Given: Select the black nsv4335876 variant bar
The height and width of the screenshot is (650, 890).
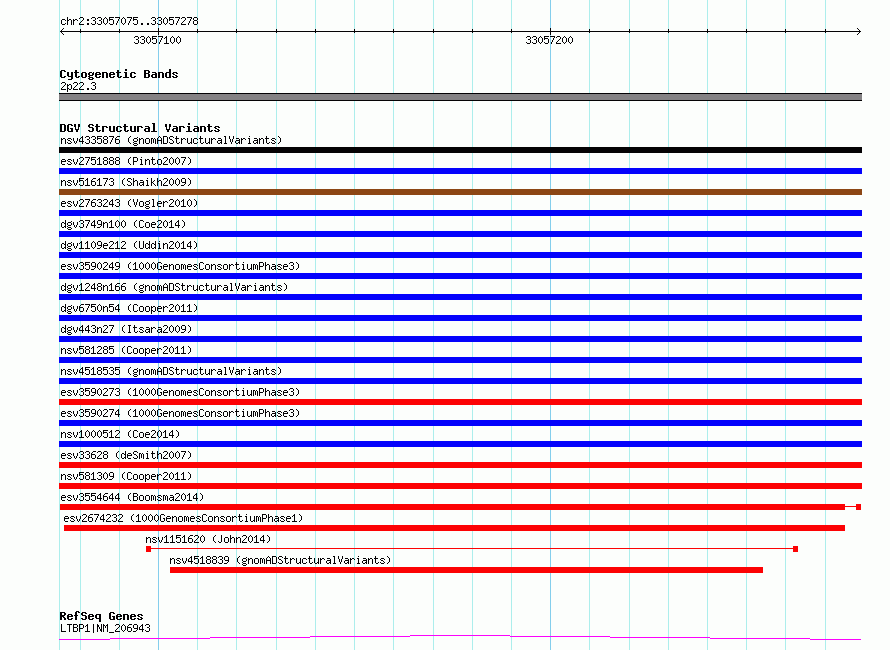Looking at the screenshot, I should pos(460,150).
